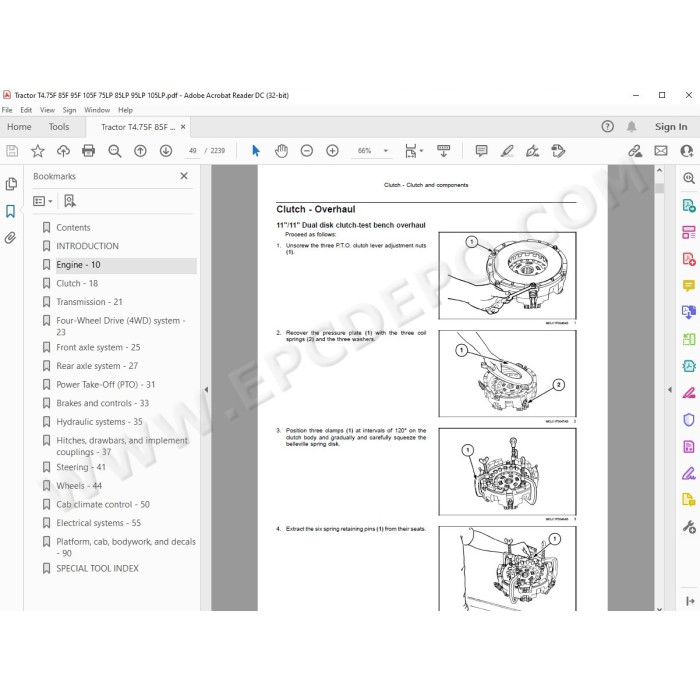Go to Steering - 41 bookmark
This screenshot has height=700, width=700.
click(81, 467)
